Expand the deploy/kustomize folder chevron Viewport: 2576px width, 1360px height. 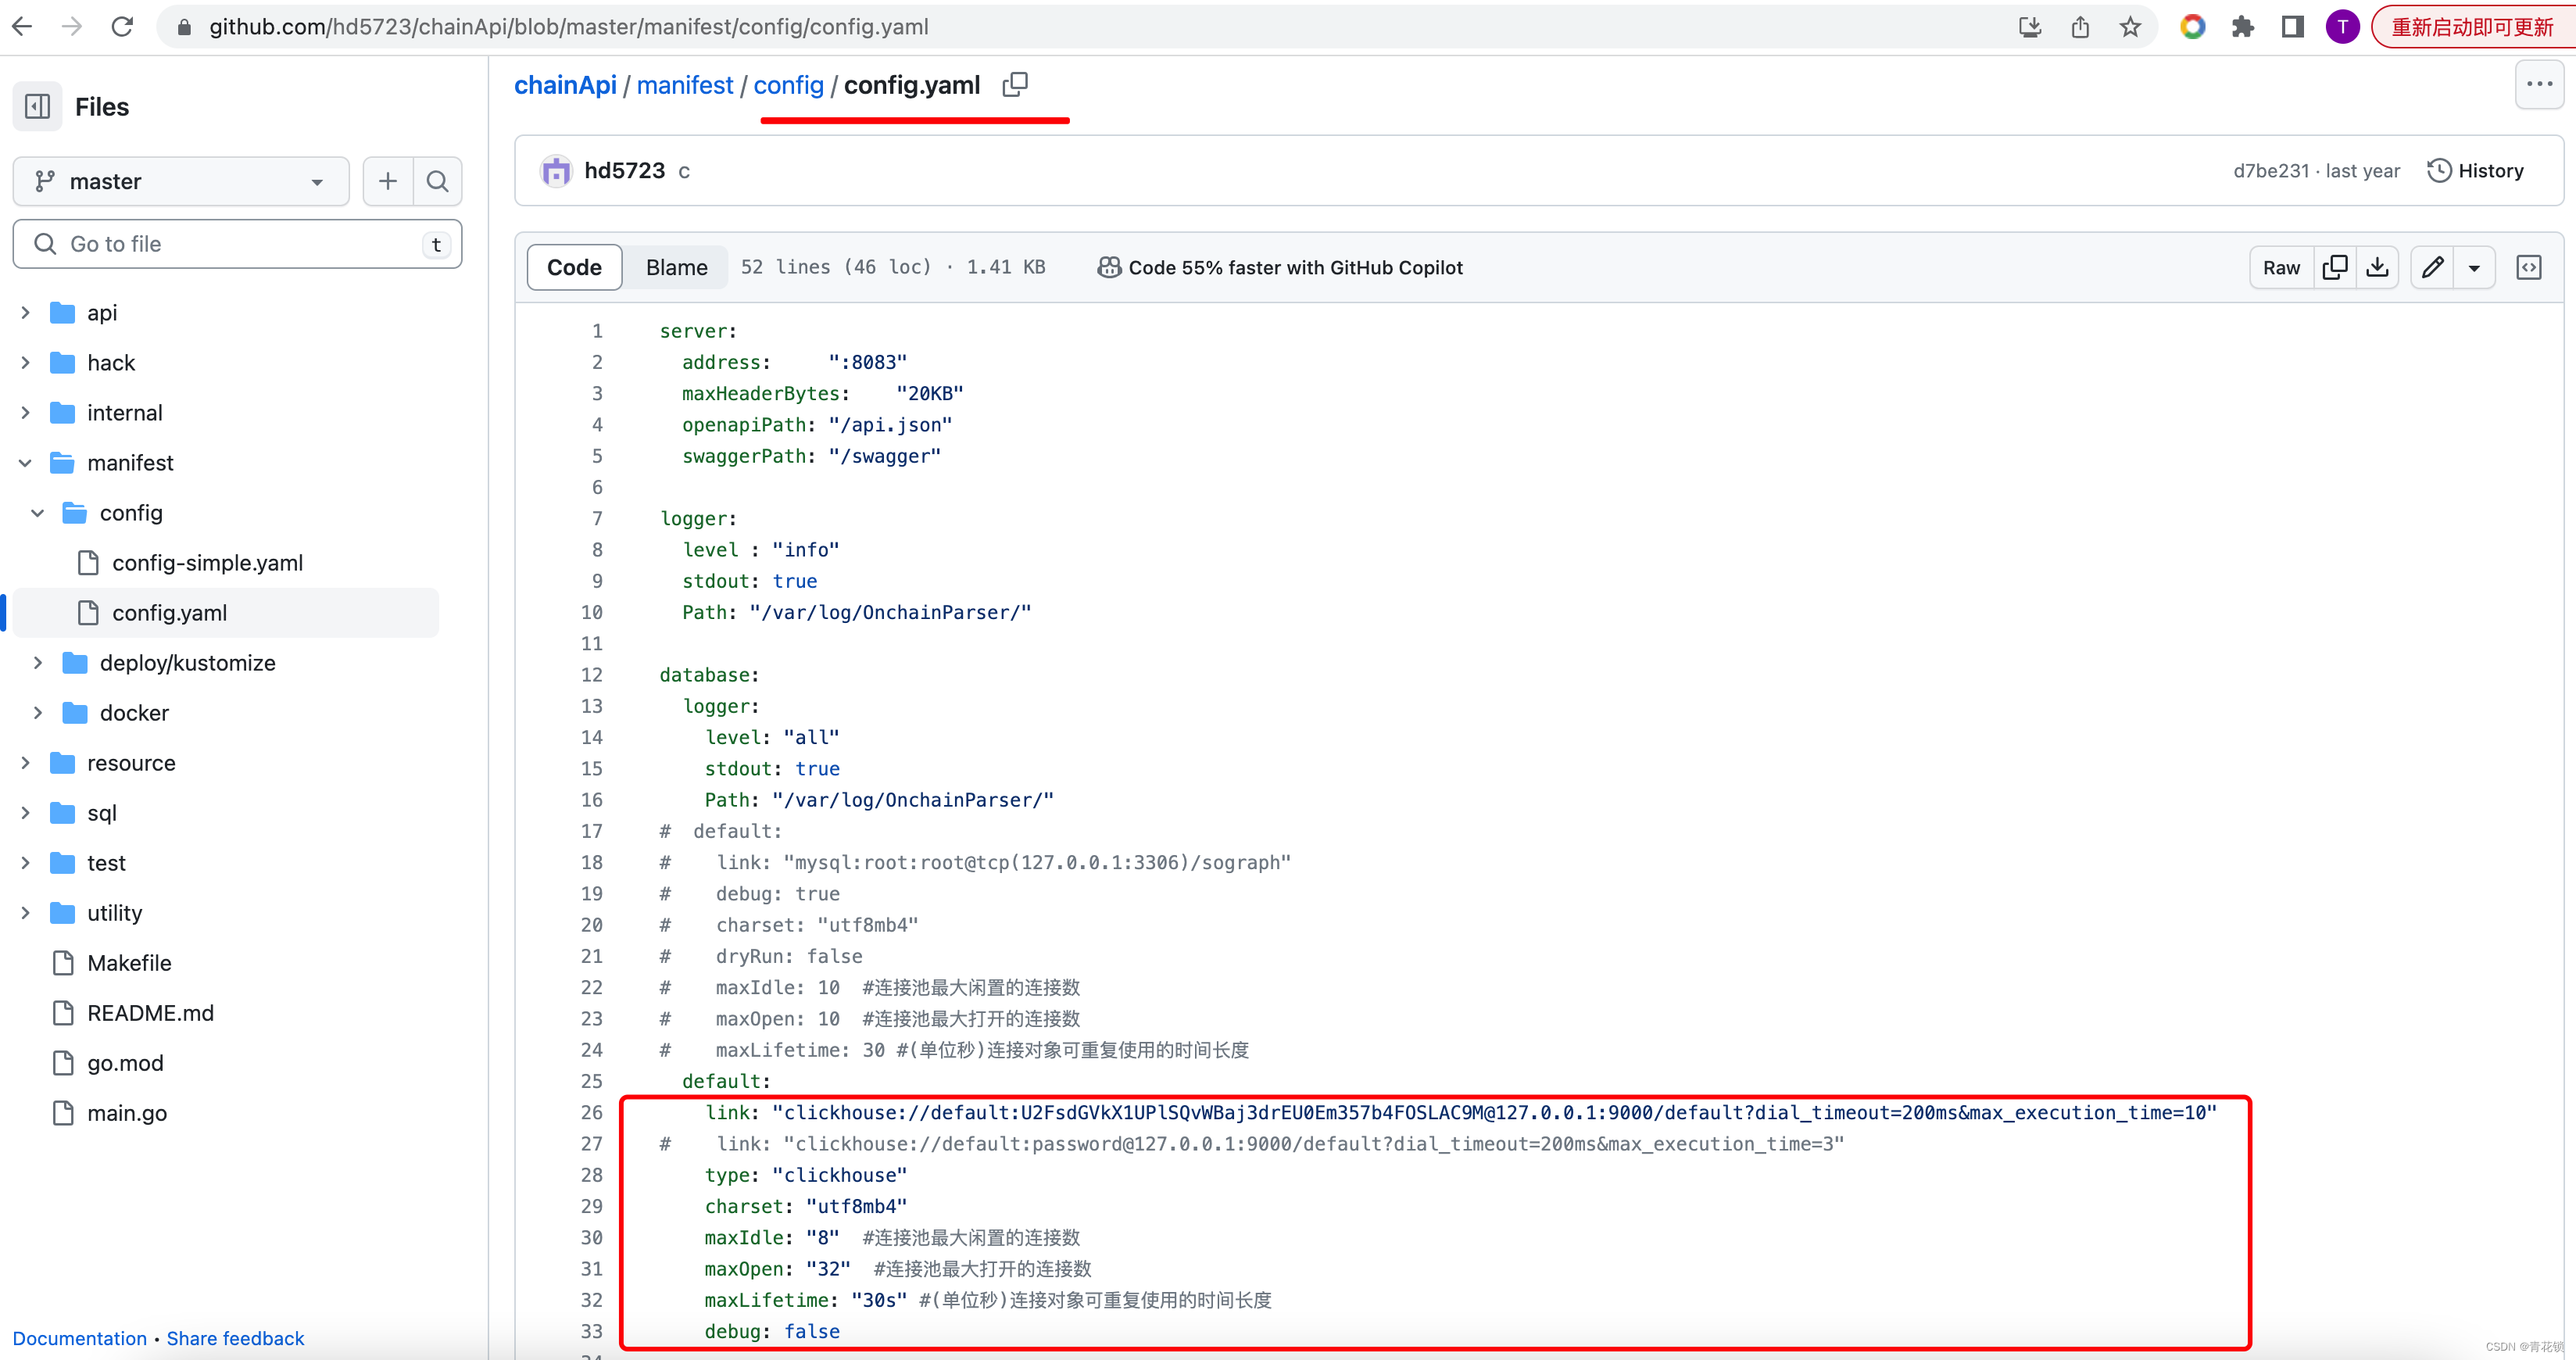[x=38, y=663]
